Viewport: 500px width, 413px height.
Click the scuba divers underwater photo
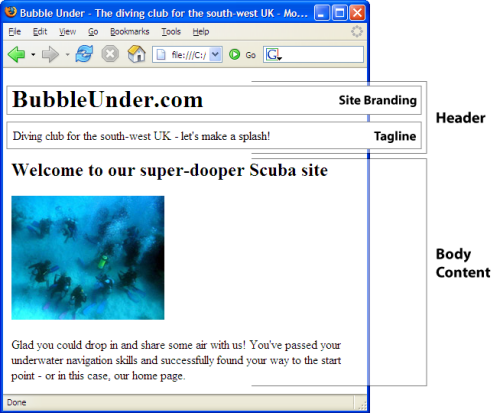click(88, 258)
